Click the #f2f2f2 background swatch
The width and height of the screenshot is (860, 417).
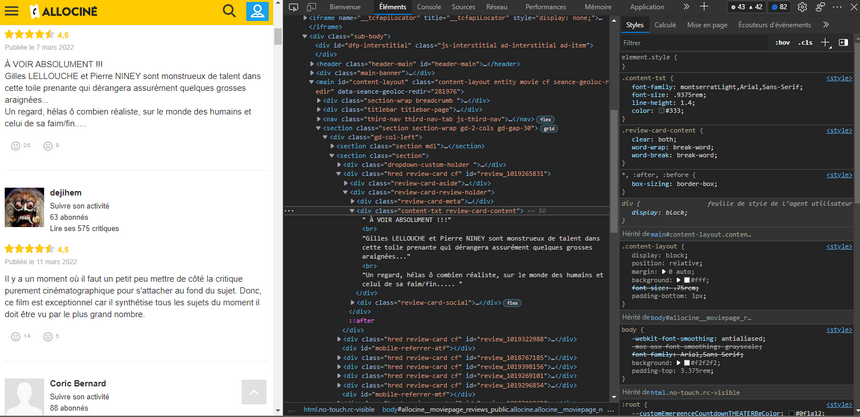[686, 363]
